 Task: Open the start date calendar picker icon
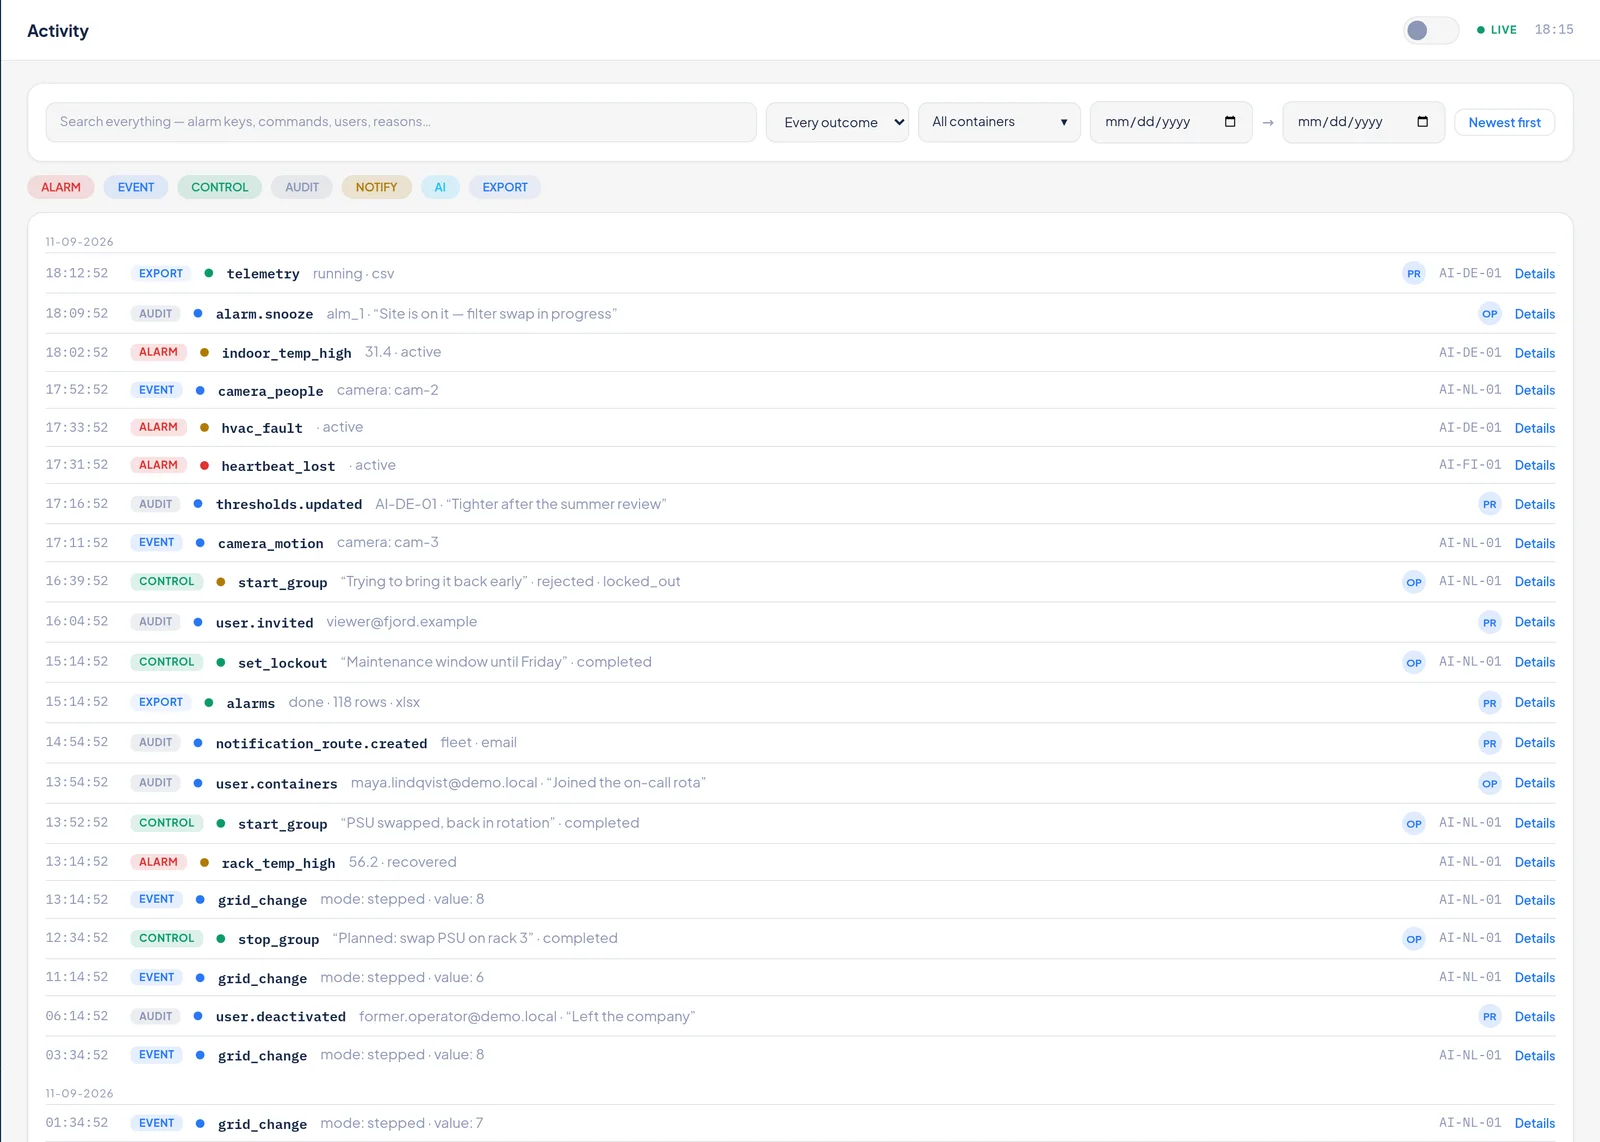[x=1230, y=122]
